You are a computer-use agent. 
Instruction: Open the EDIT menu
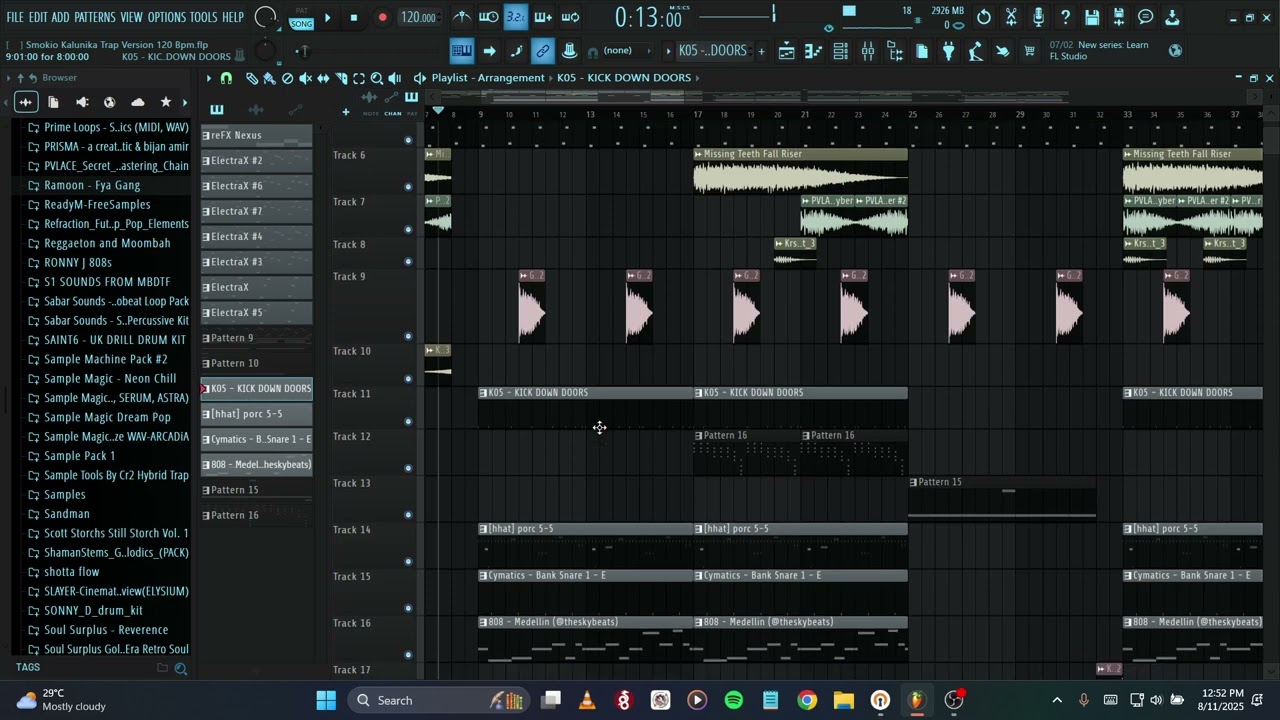(38, 18)
